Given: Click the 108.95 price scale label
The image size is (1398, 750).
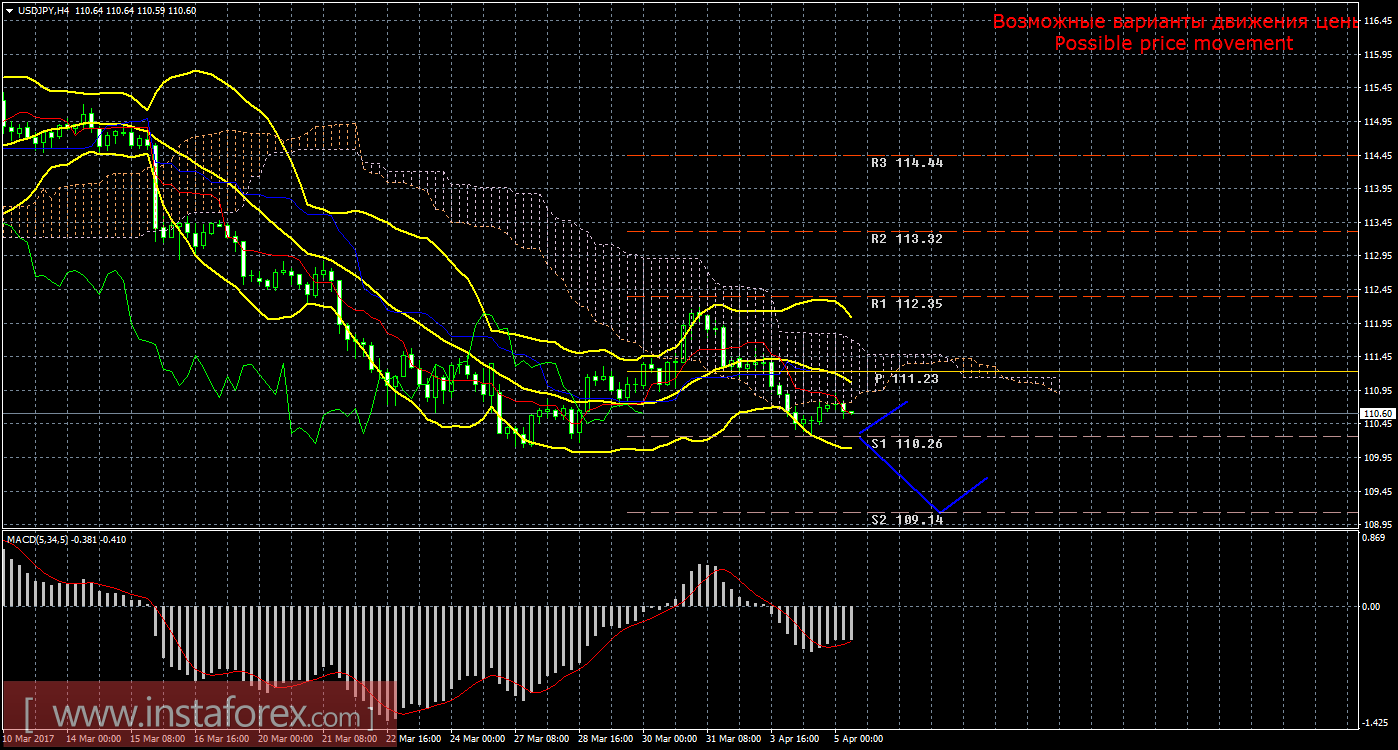Looking at the screenshot, I should coord(1377,525).
